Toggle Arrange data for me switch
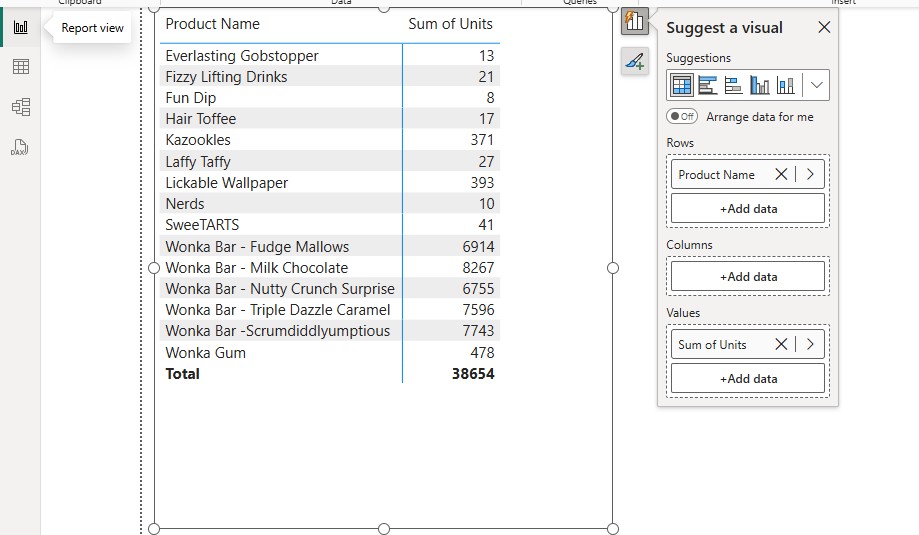Viewport: 919px width, 535px height. [682, 116]
